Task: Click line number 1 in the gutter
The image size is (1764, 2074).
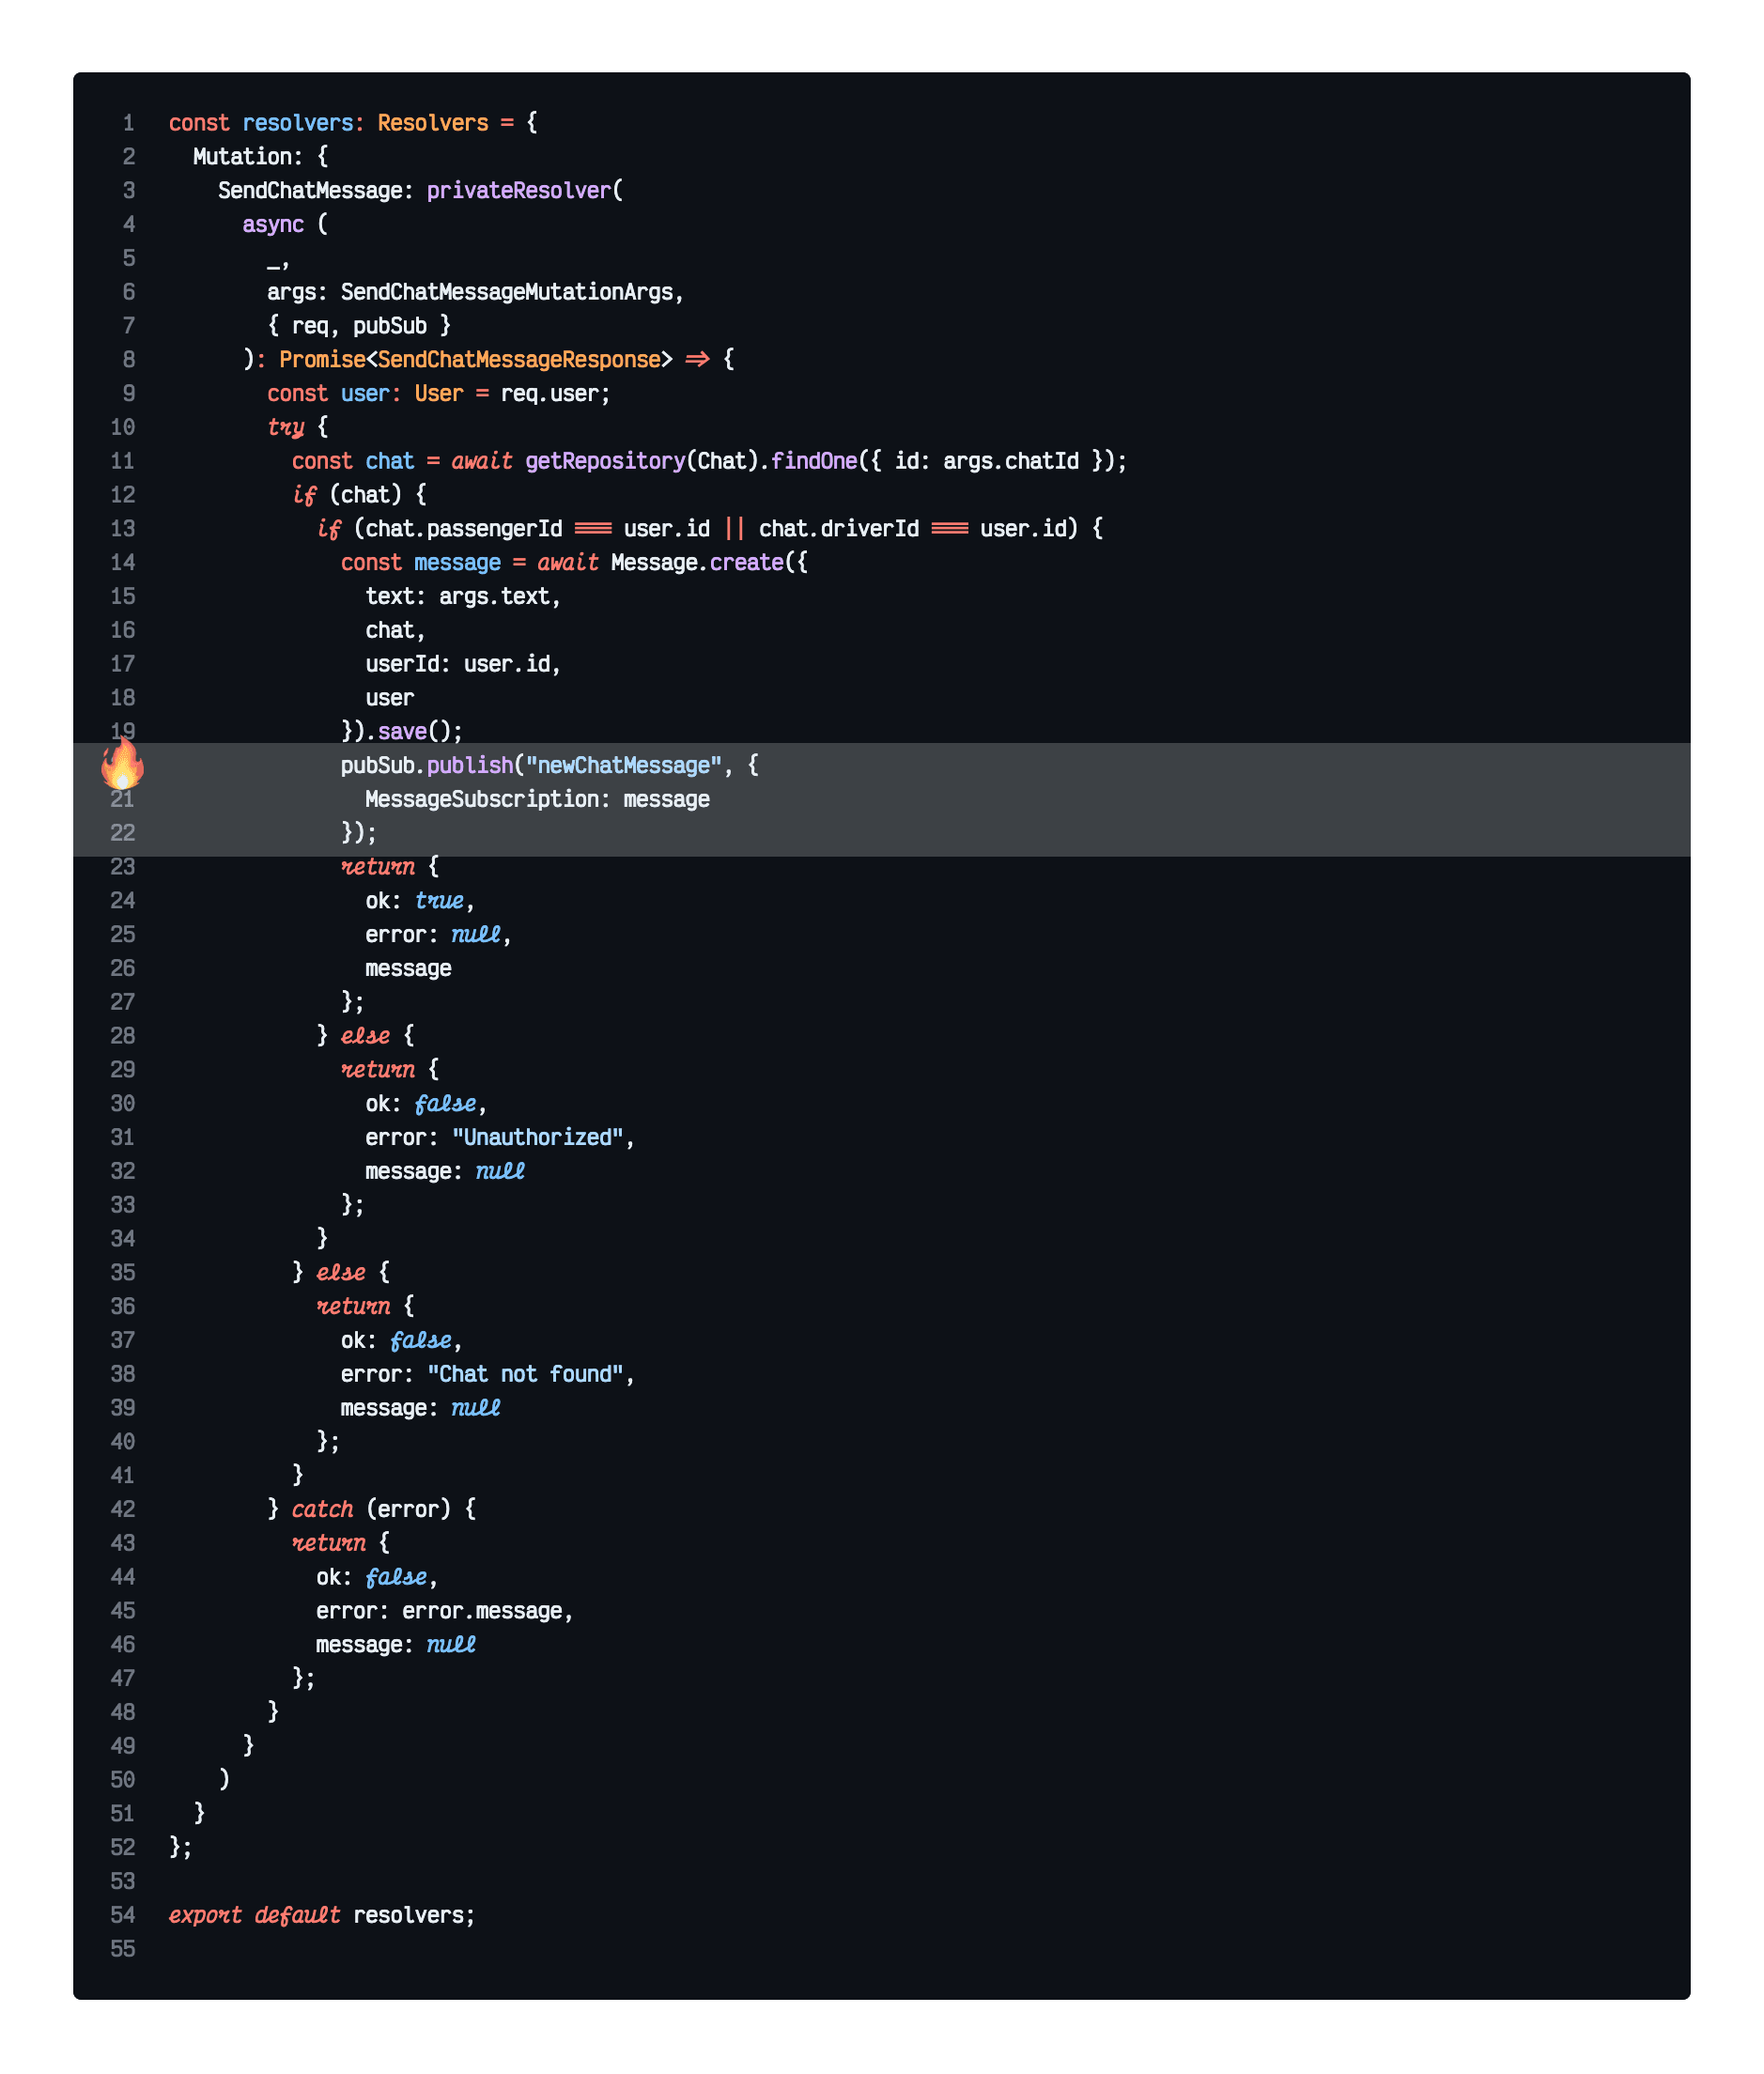Action: [x=128, y=123]
